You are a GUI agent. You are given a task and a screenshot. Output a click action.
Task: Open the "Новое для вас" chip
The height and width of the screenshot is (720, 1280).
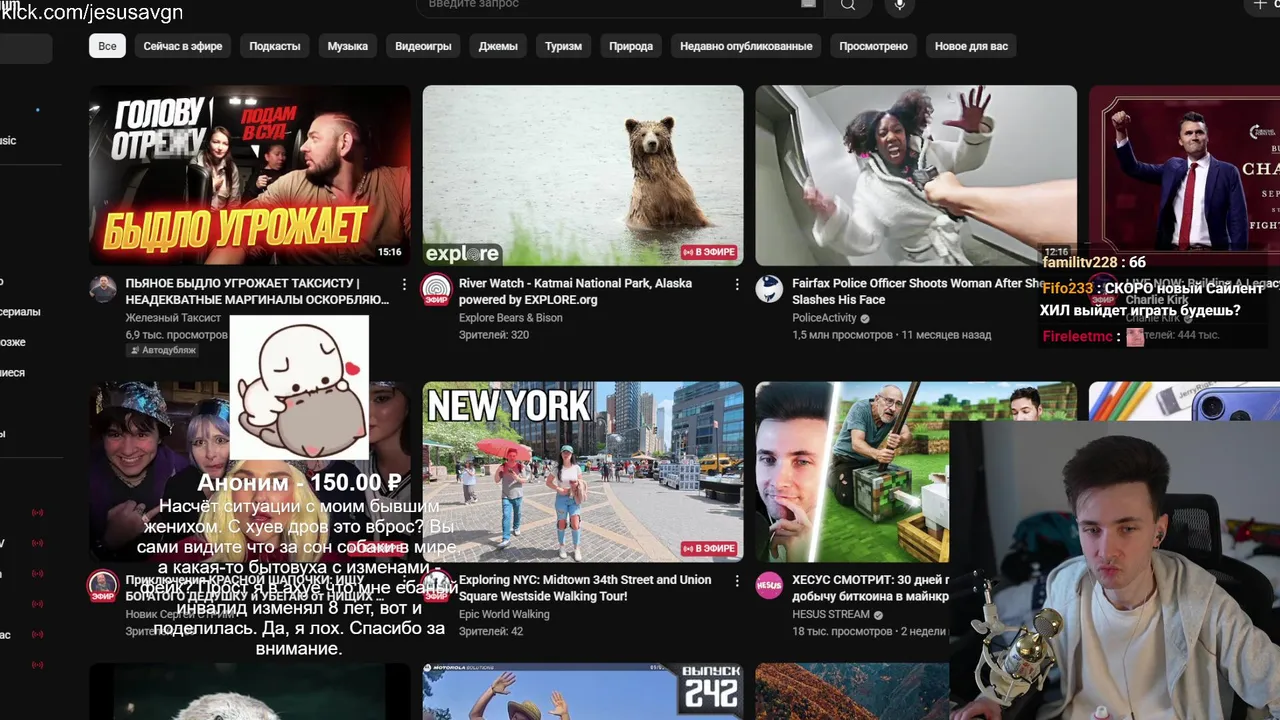(971, 46)
